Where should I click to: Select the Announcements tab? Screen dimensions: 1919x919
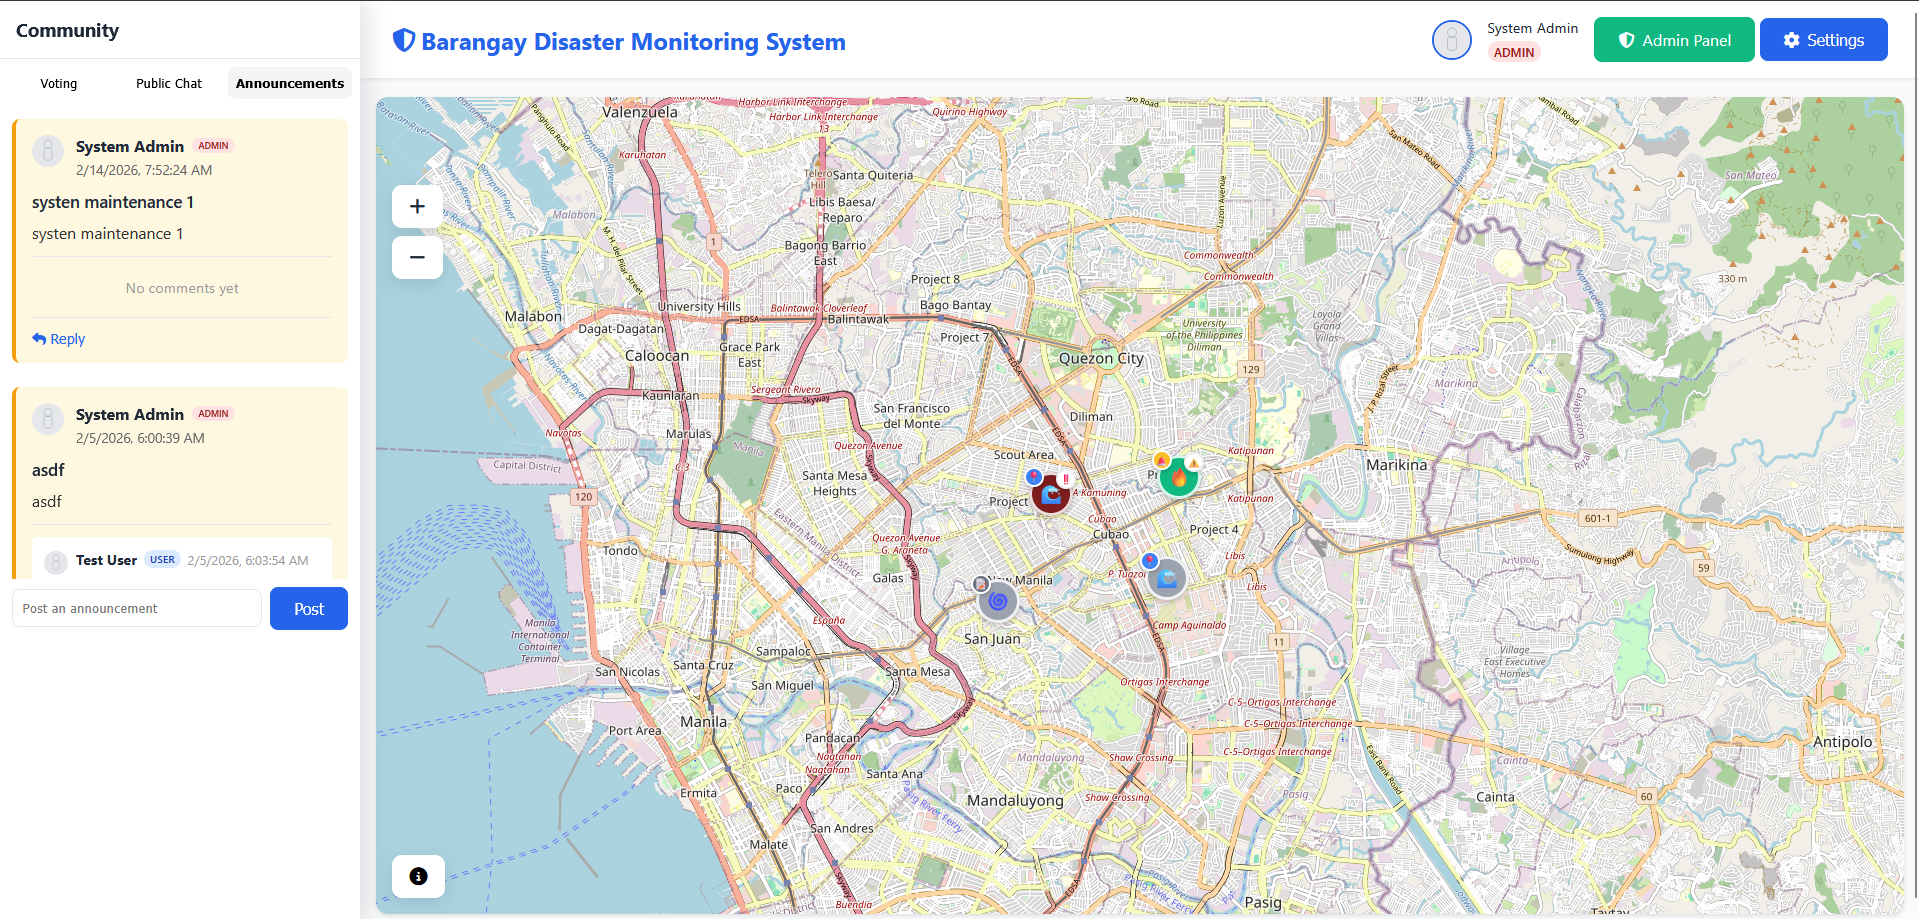290,83
